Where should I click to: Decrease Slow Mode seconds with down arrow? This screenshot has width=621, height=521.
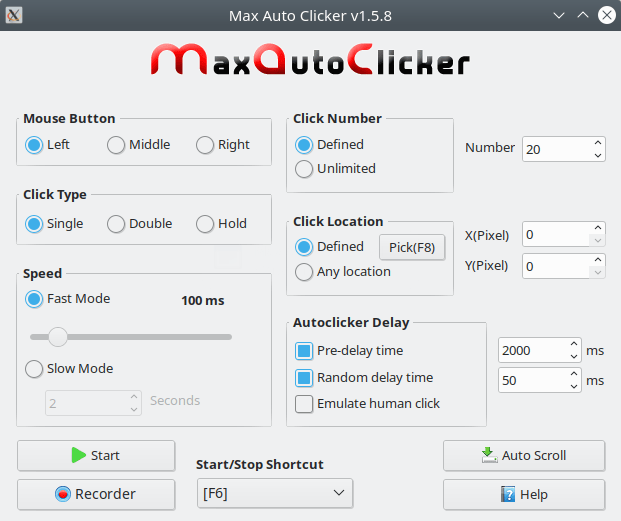pos(134,409)
